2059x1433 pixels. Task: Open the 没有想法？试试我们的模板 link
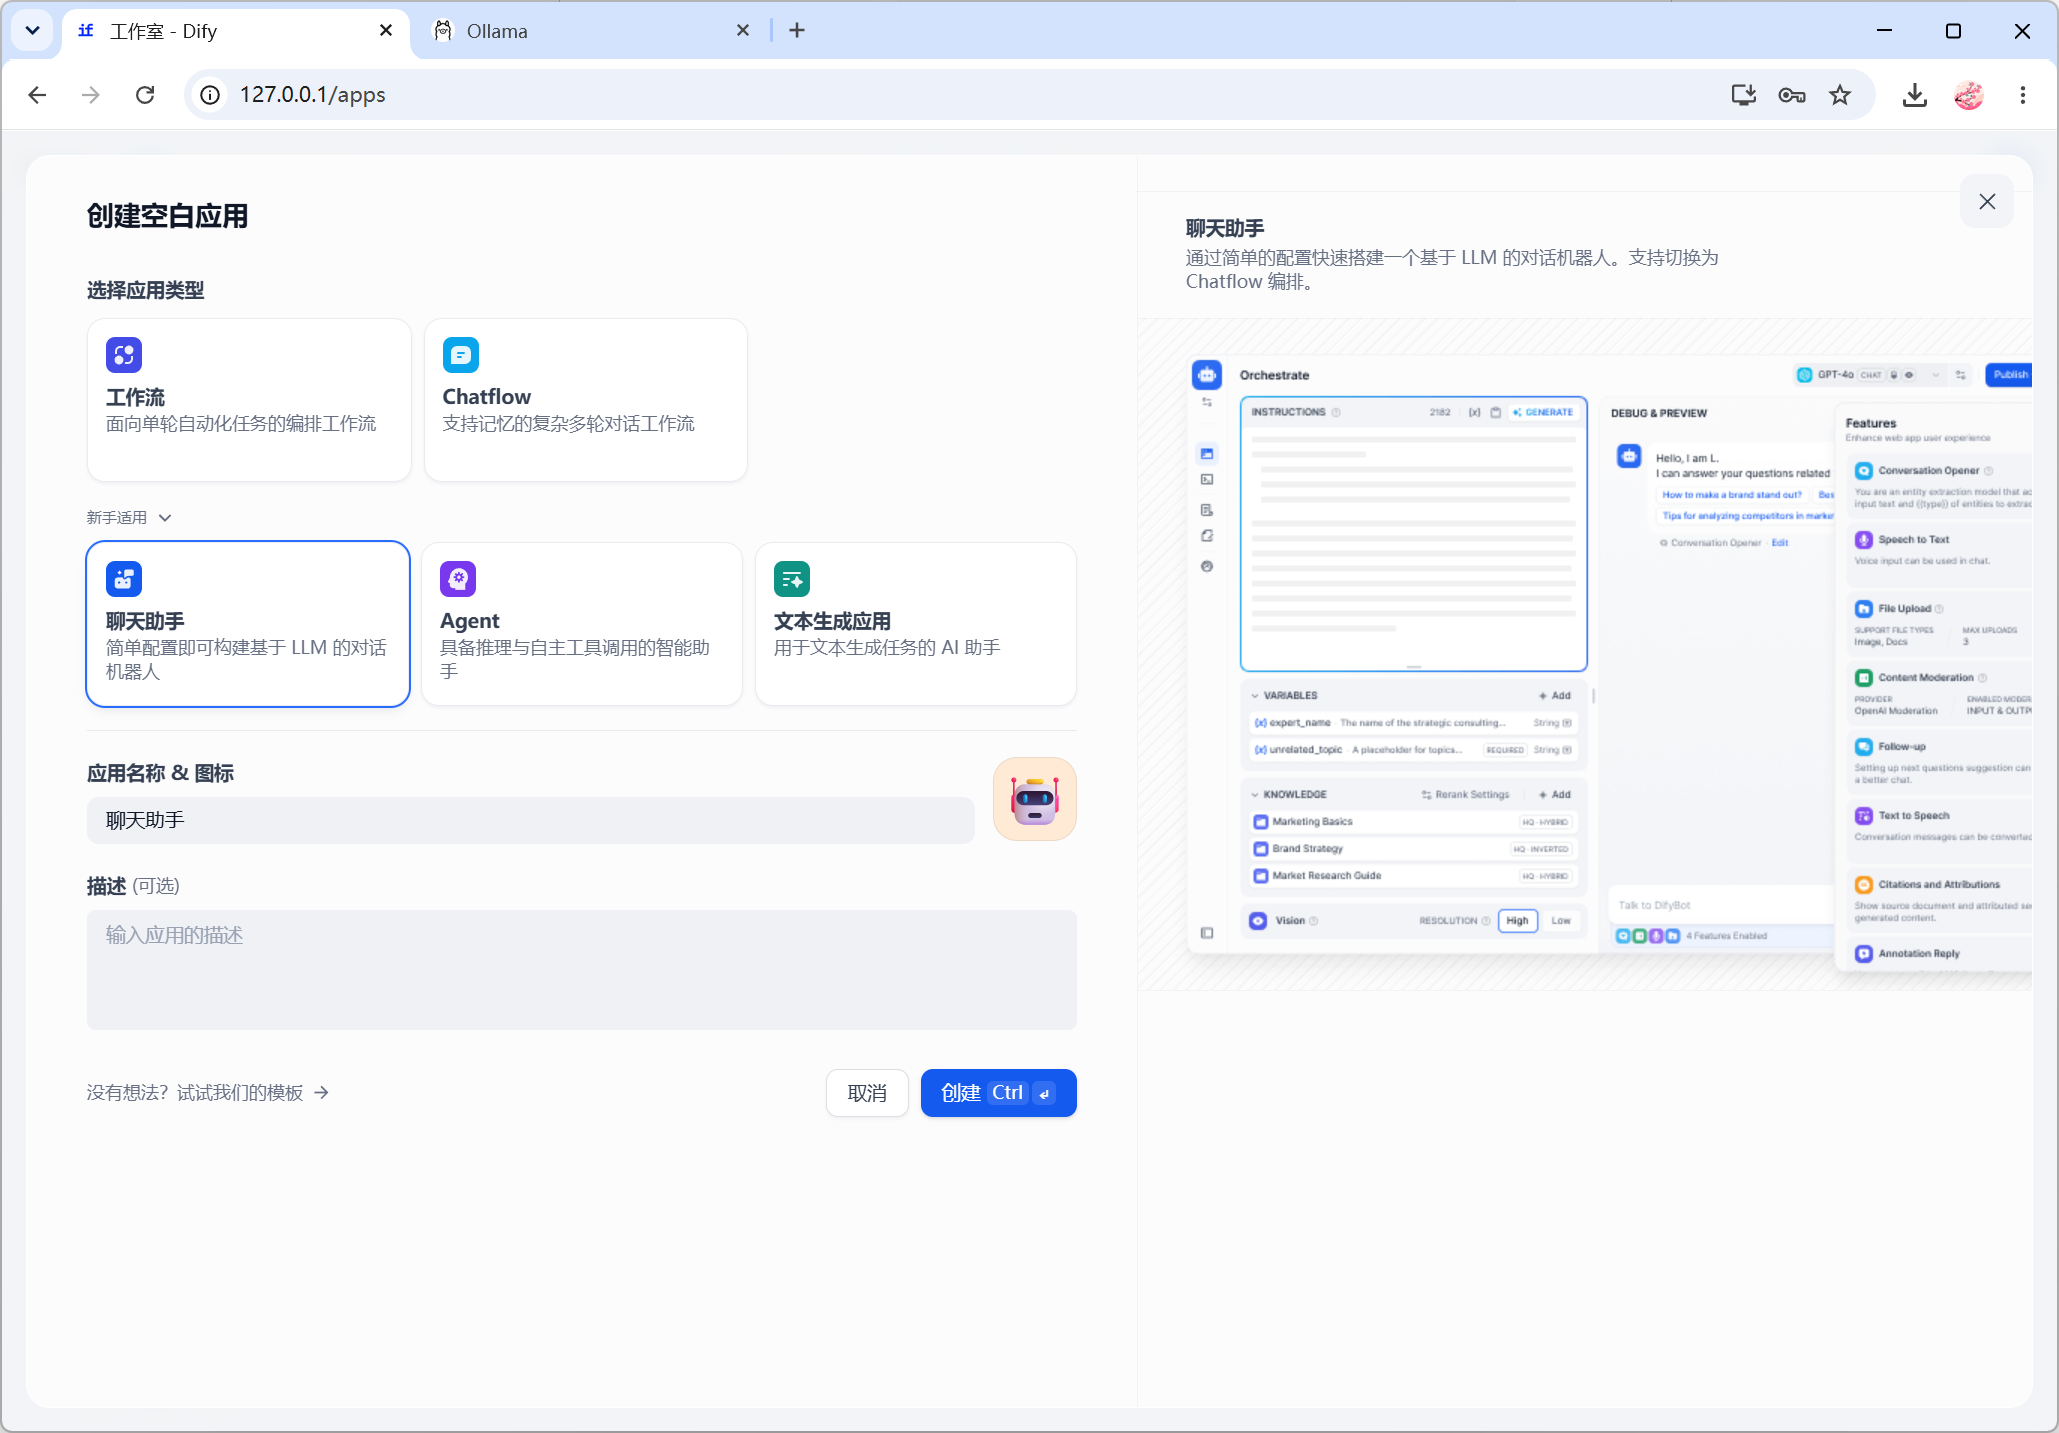coord(208,1092)
